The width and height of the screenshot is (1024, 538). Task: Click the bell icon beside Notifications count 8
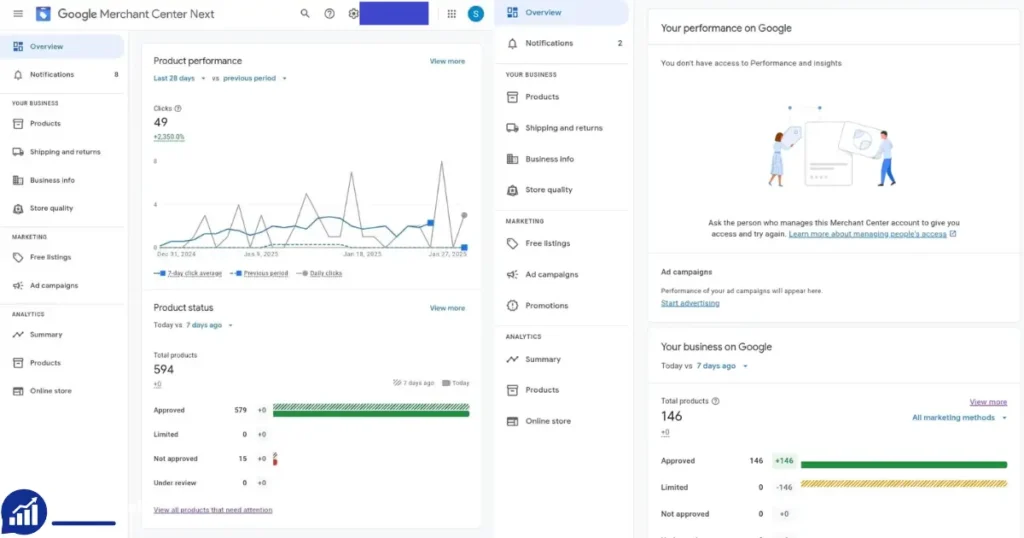pyautogui.click(x=18, y=75)
